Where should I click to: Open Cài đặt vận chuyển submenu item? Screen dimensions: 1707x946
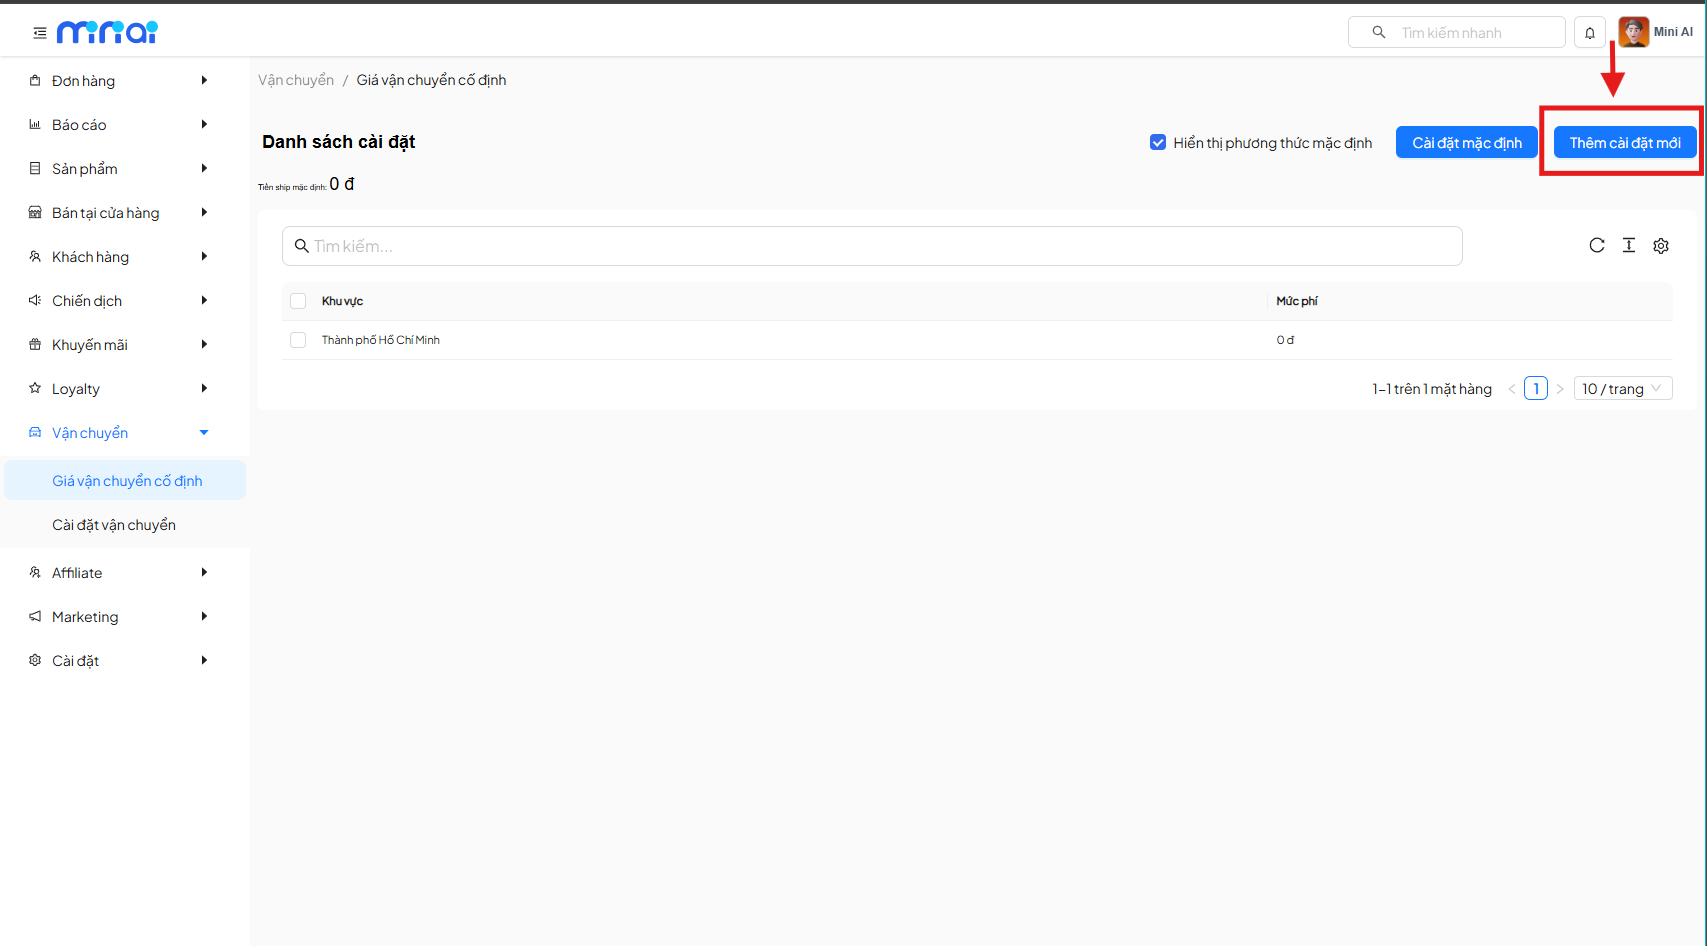point(114,525)
